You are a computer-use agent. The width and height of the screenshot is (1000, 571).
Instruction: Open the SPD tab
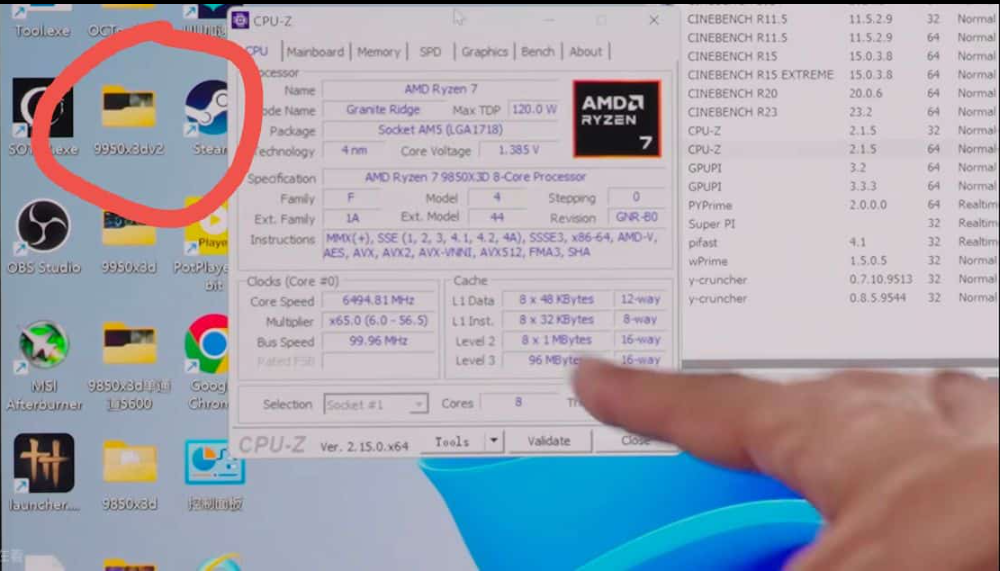click(x=430, y=52)
